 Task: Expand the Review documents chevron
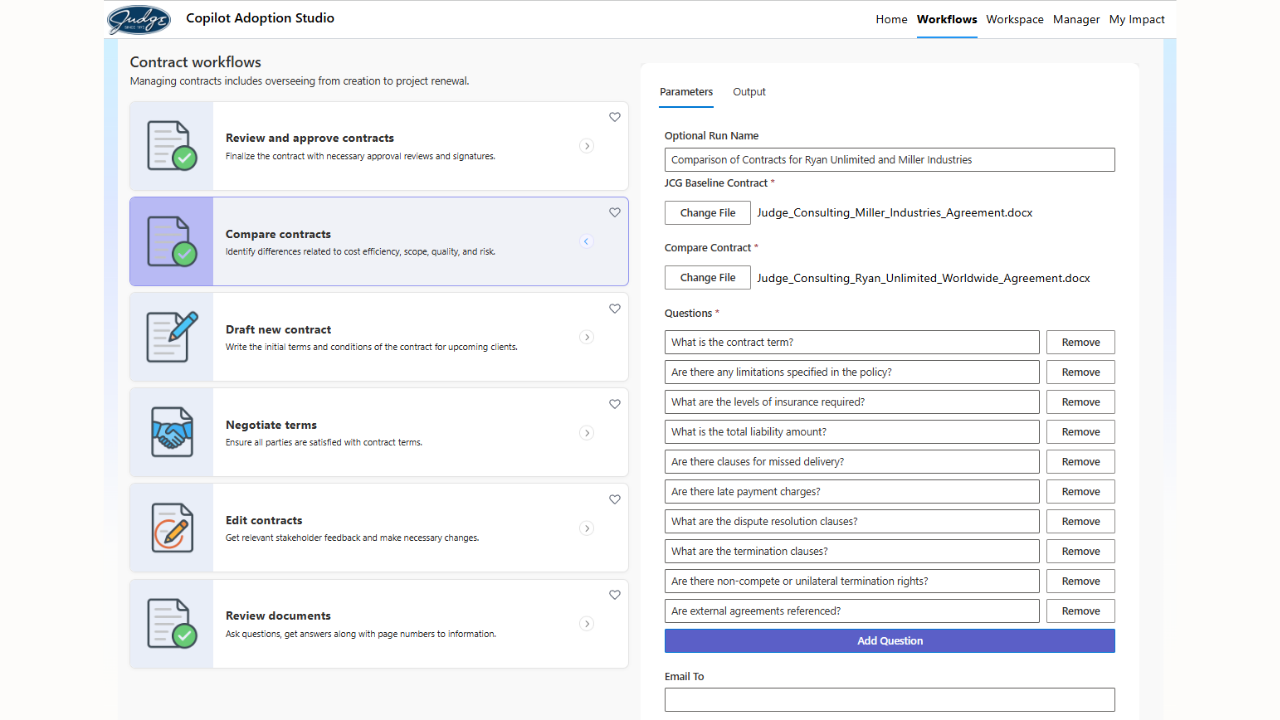[x=587, y=624]
